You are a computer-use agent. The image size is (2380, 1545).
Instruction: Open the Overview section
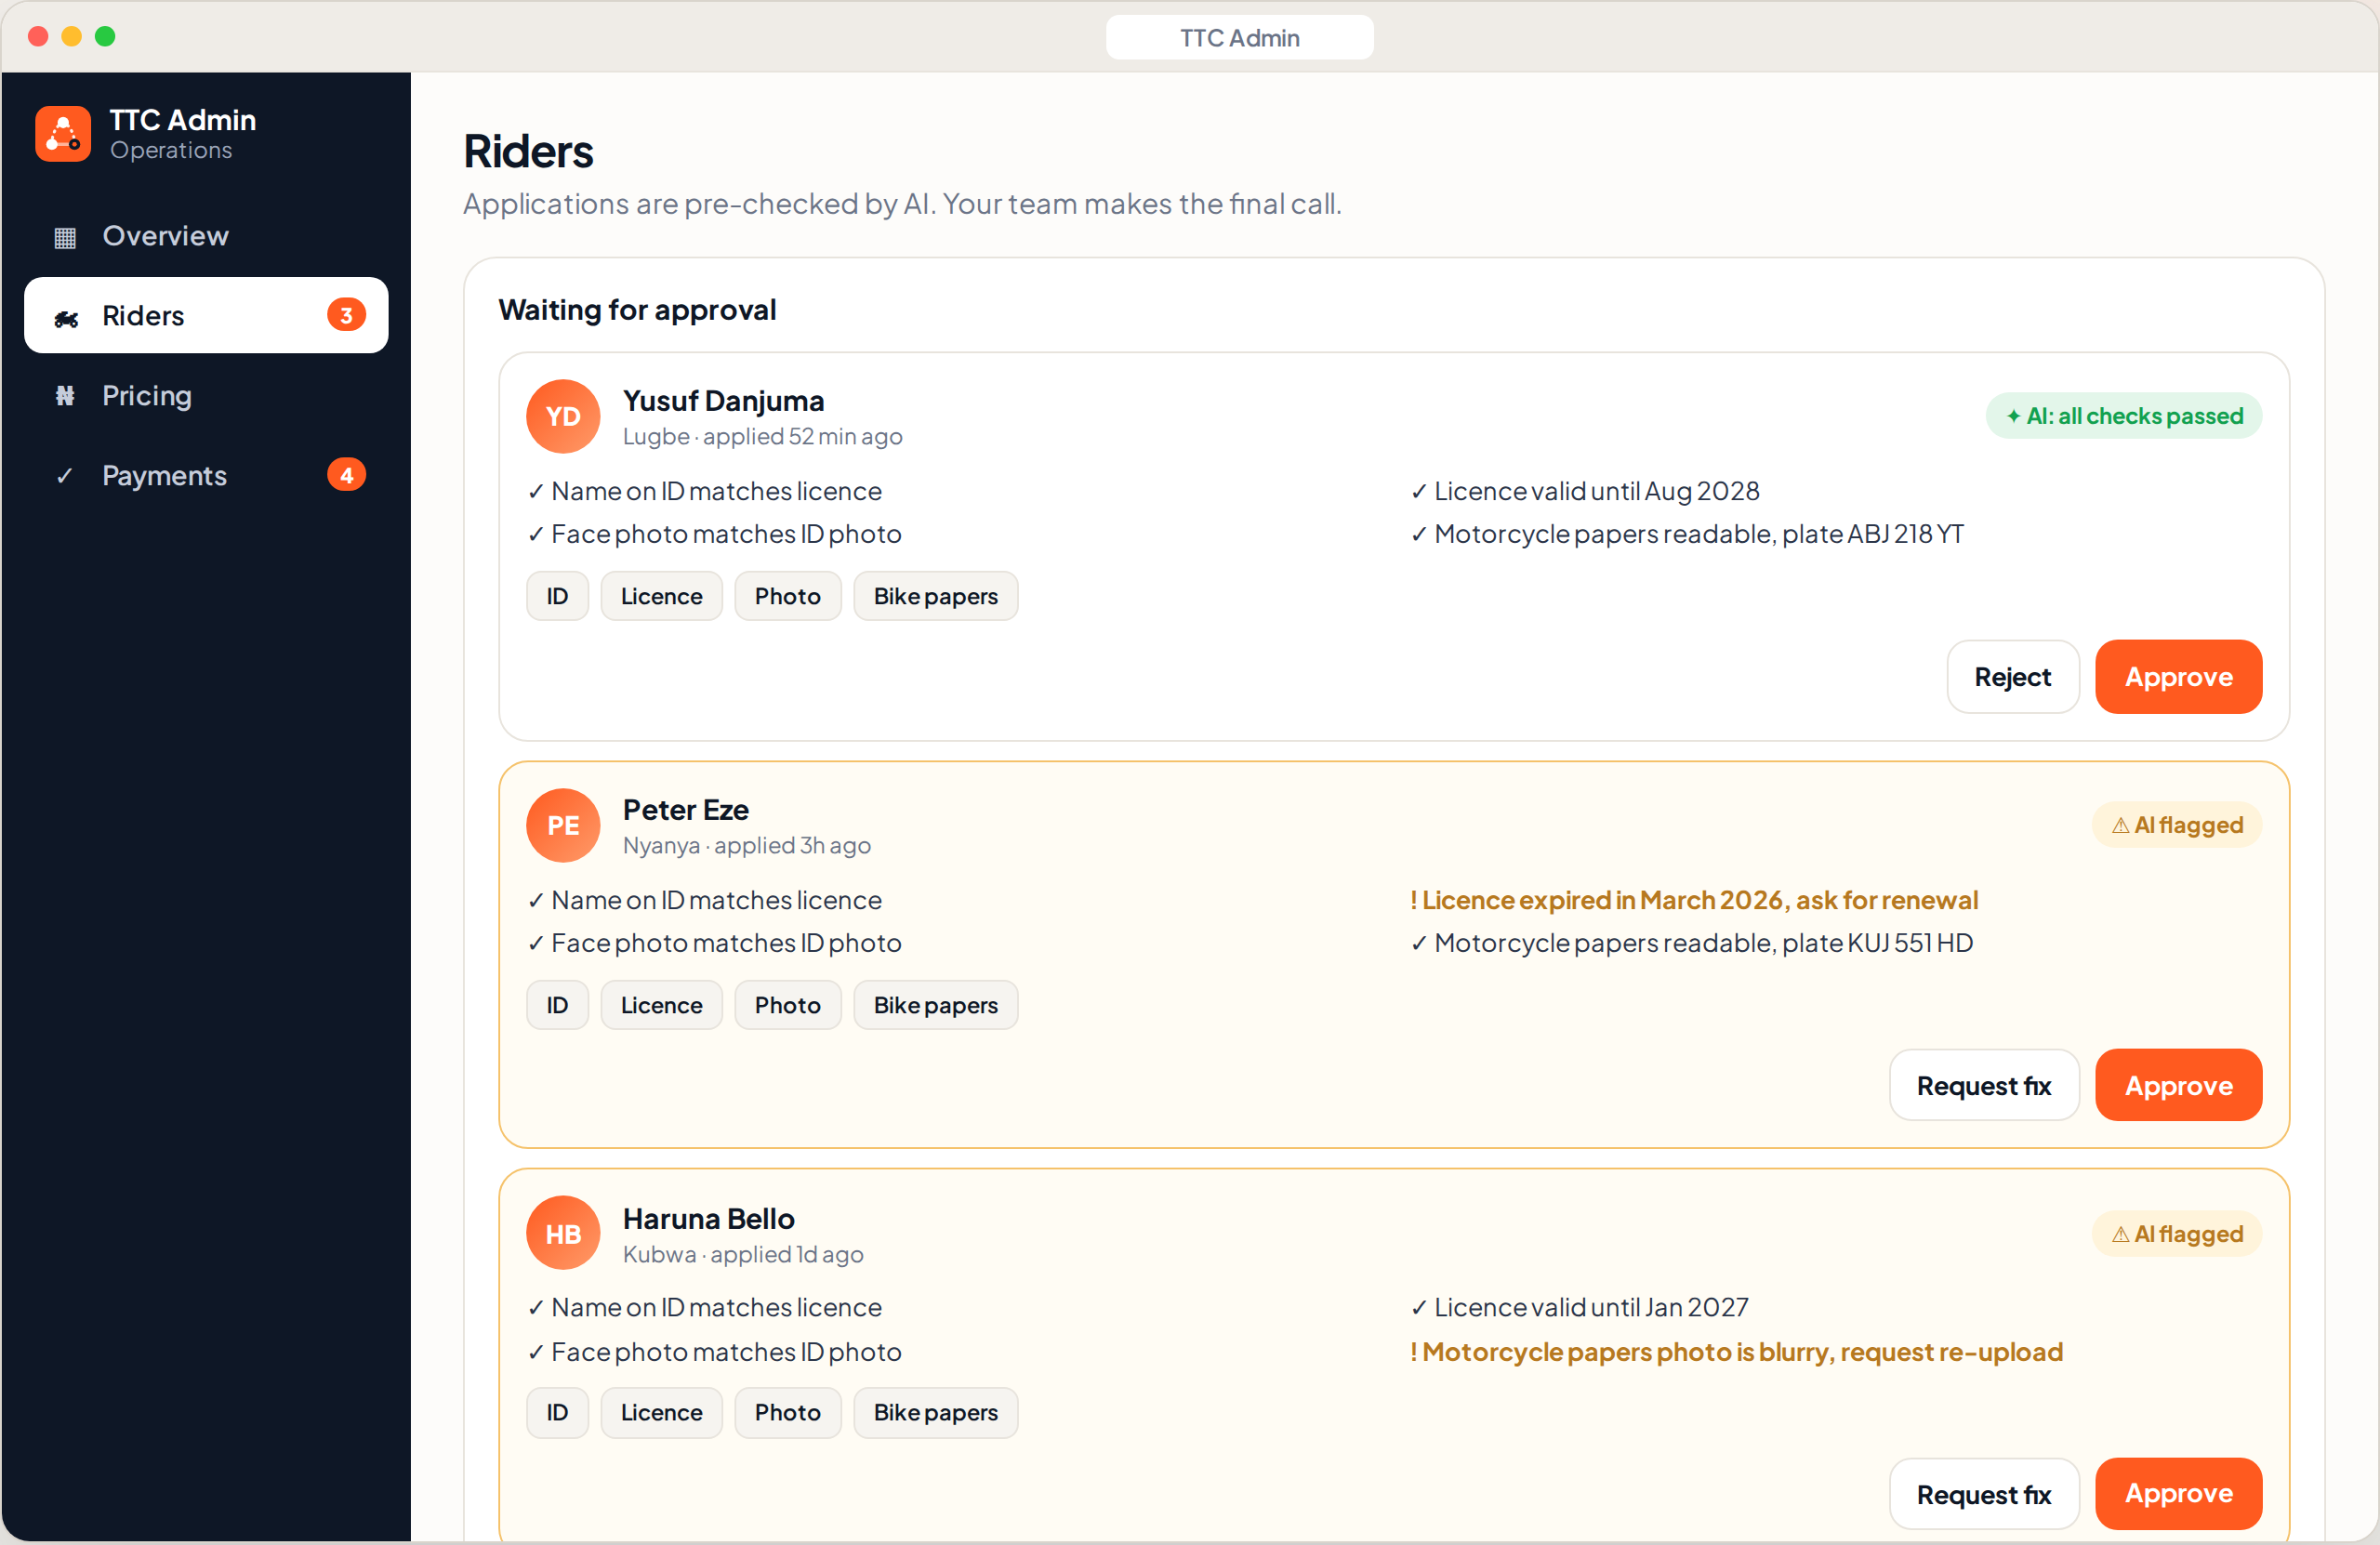tap(206, 236)
